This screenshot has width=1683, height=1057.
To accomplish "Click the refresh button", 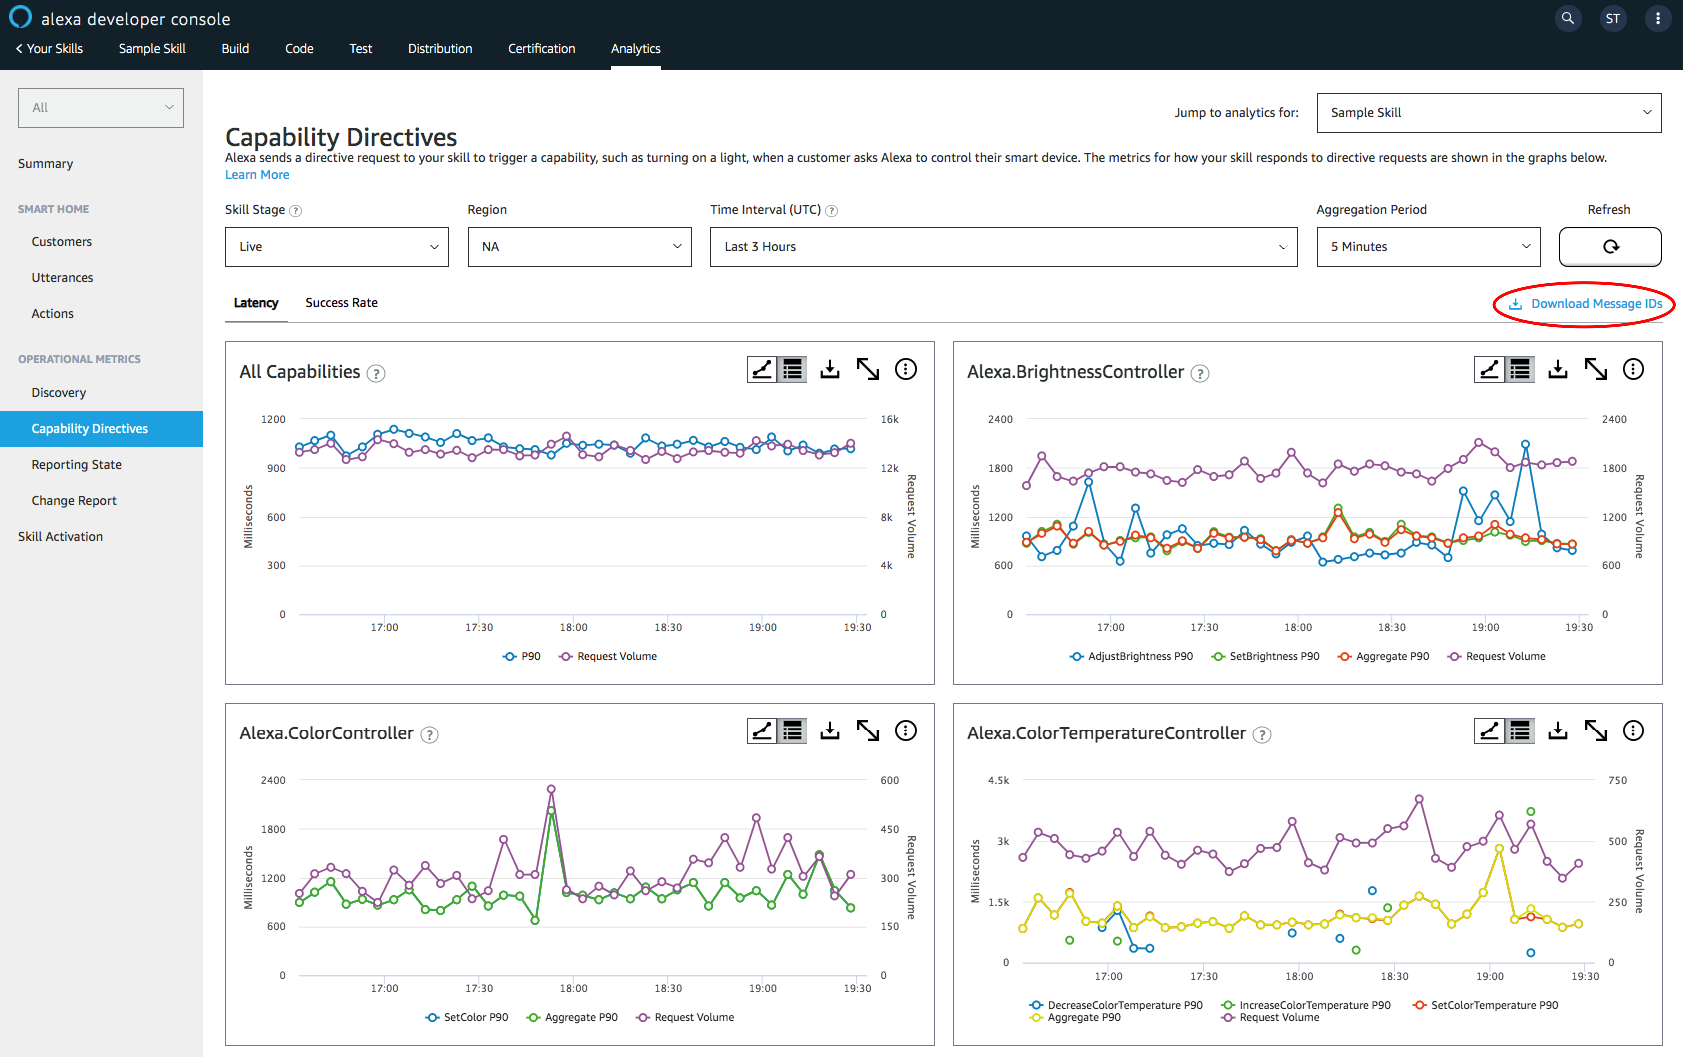I will tap(1610, 247).
